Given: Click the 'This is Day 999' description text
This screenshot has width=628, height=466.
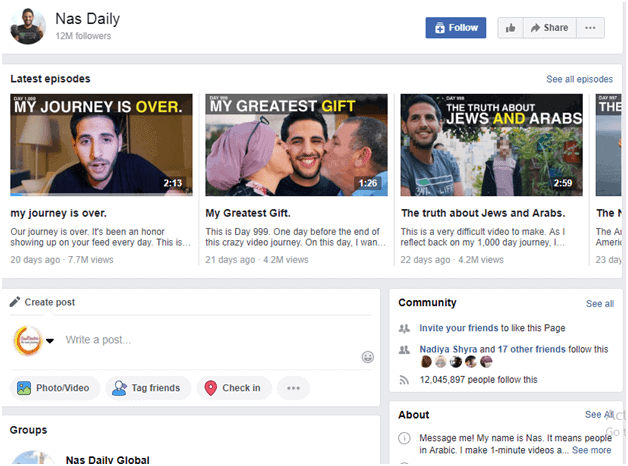Looking at the screenshot, I should (x=296, y=237).
